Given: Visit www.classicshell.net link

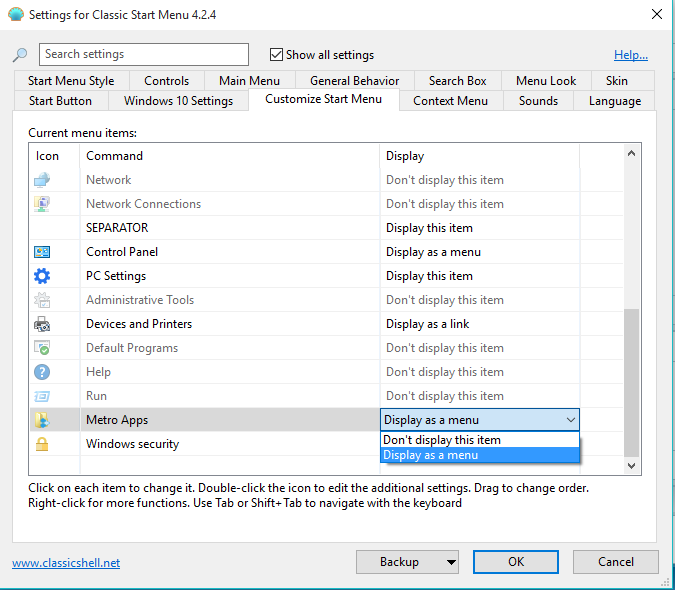Looking at the screenshot, I should tap(66, 563).
